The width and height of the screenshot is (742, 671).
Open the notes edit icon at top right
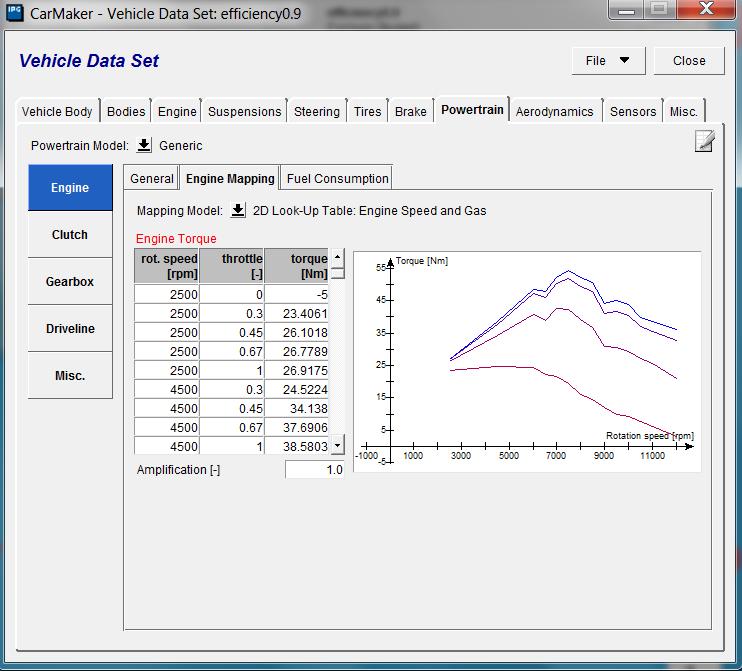[x=704, y=141]
